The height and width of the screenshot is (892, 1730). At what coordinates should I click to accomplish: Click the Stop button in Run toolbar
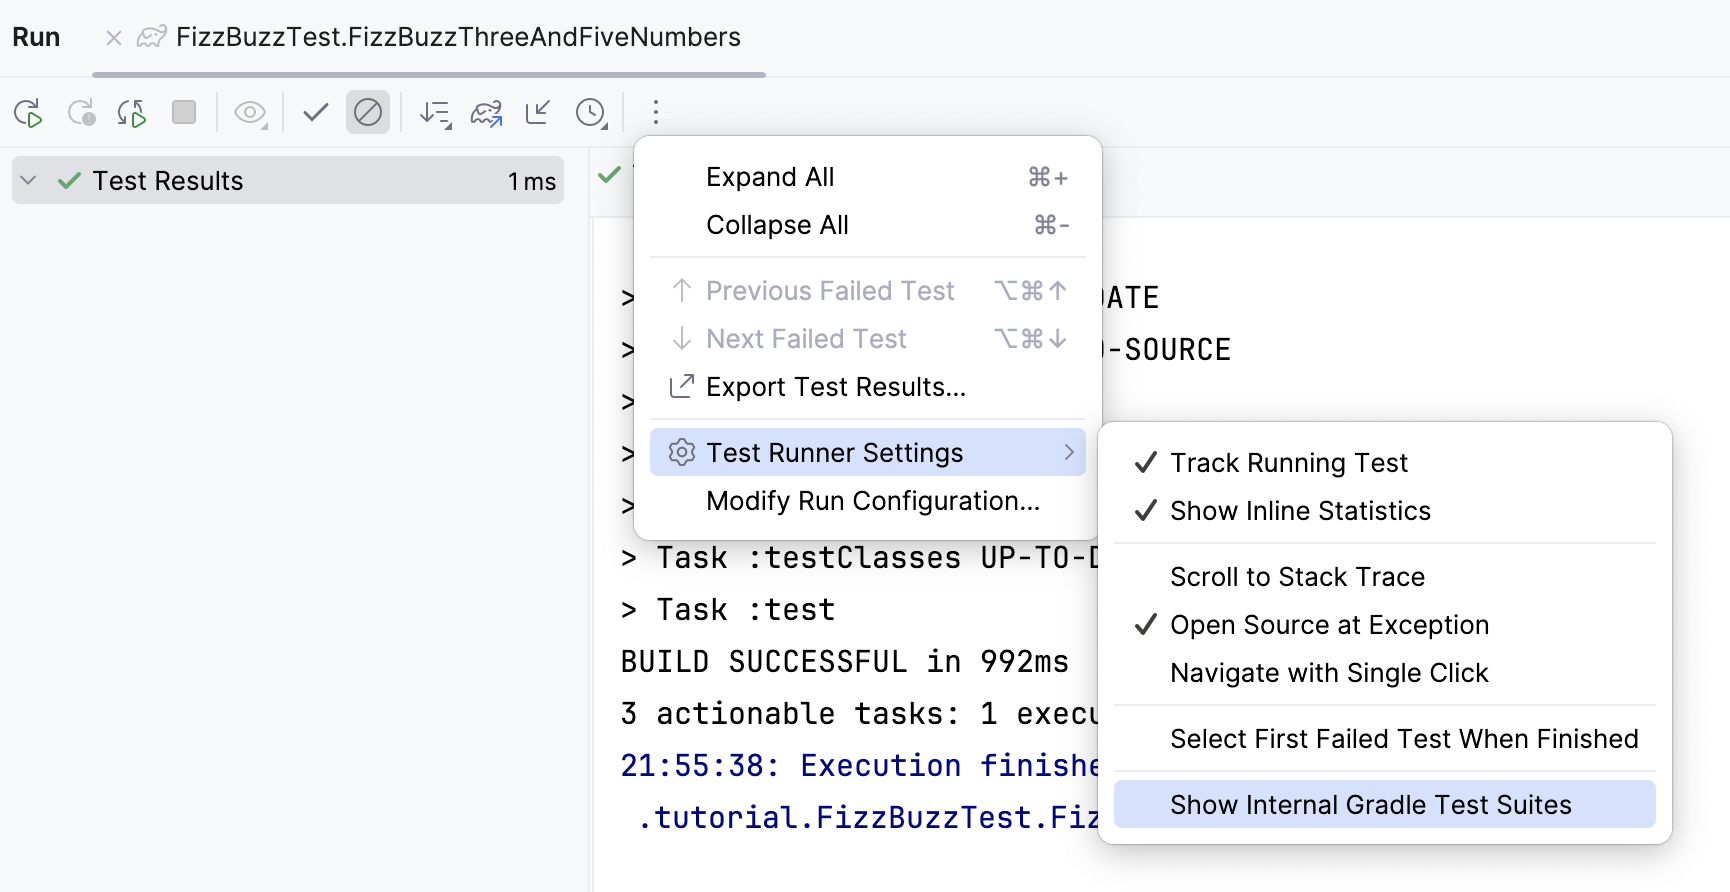pyautogui.click(x=184, y=112)
